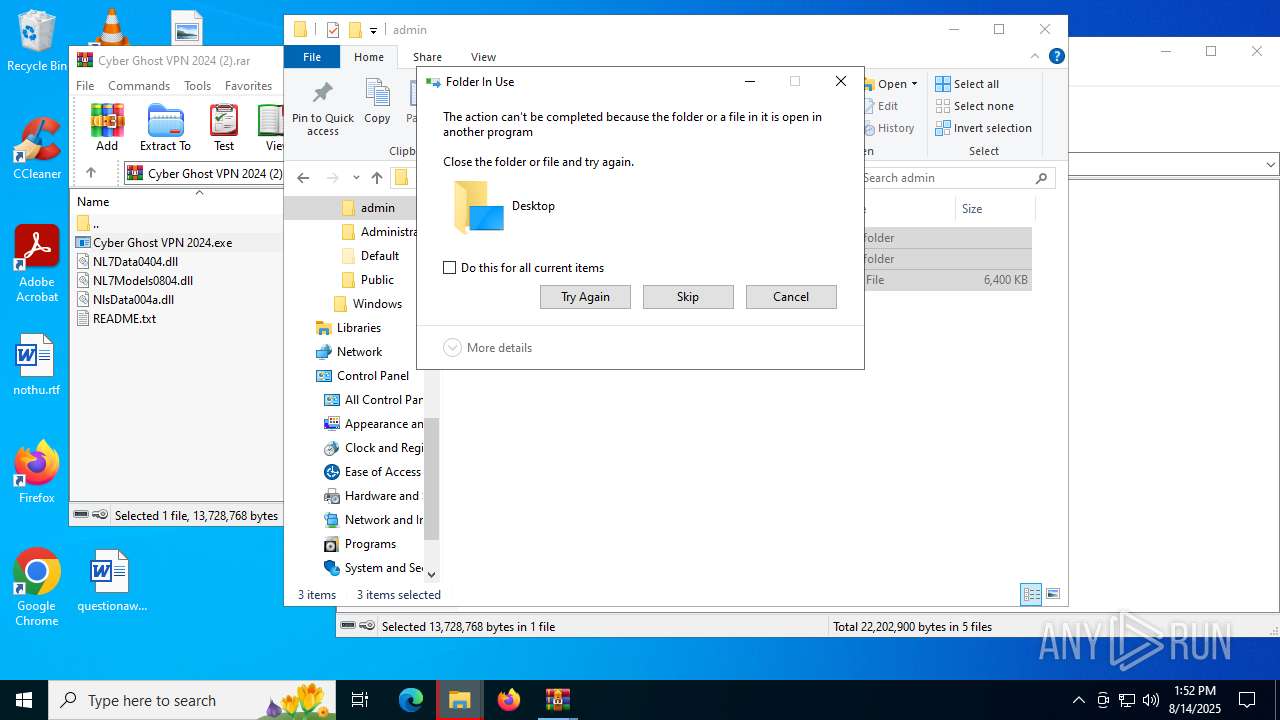Click the Skip button

(x=688, y=297)
